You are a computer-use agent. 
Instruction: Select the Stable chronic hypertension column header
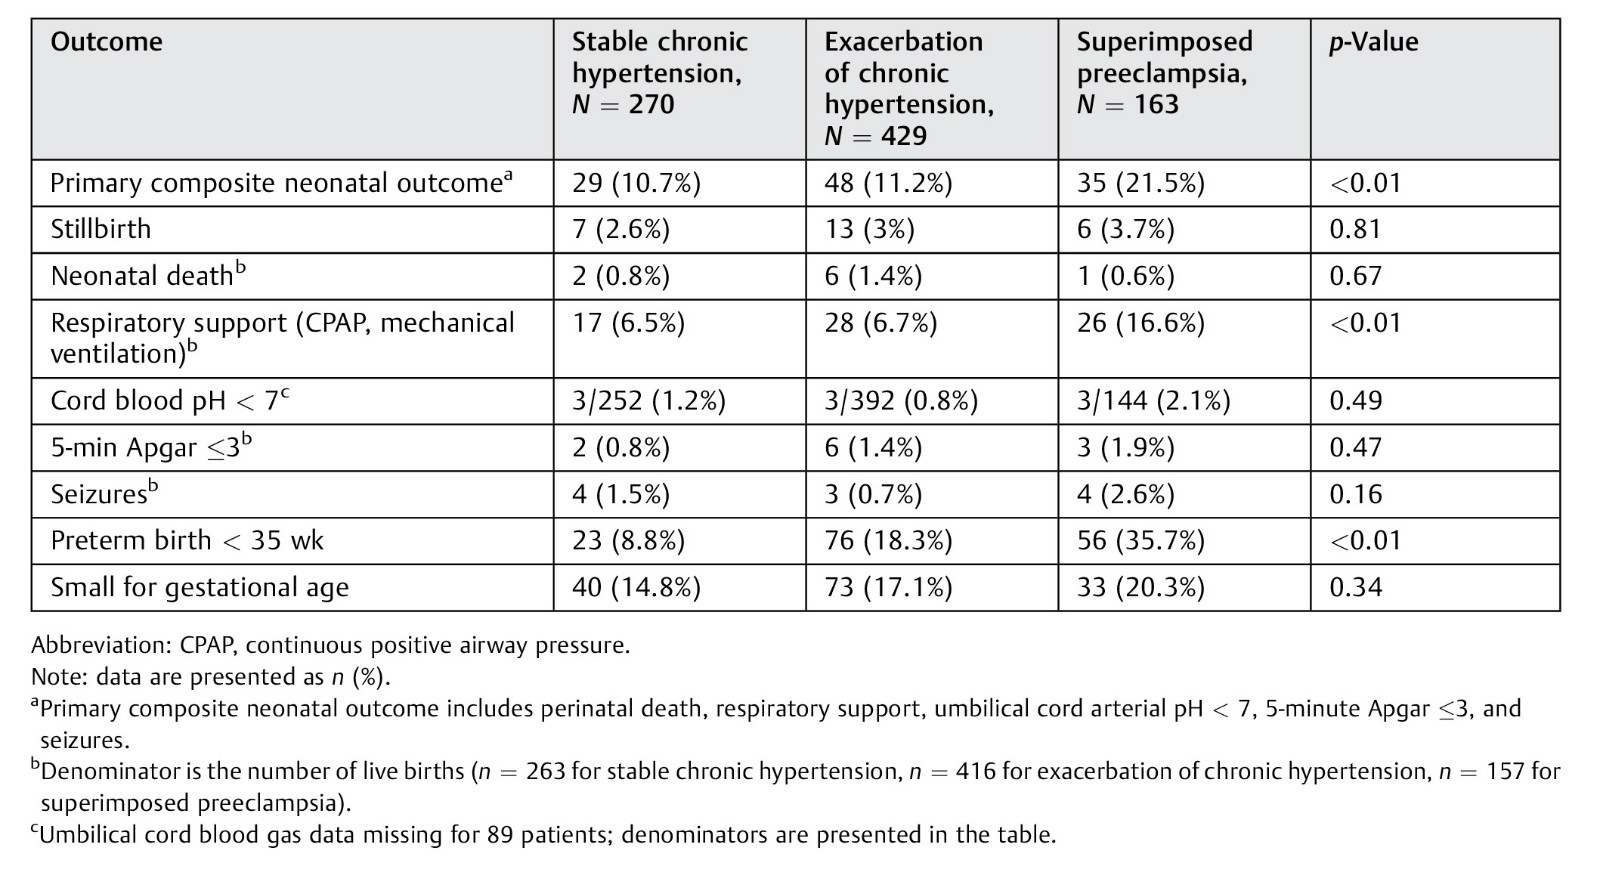659,73
